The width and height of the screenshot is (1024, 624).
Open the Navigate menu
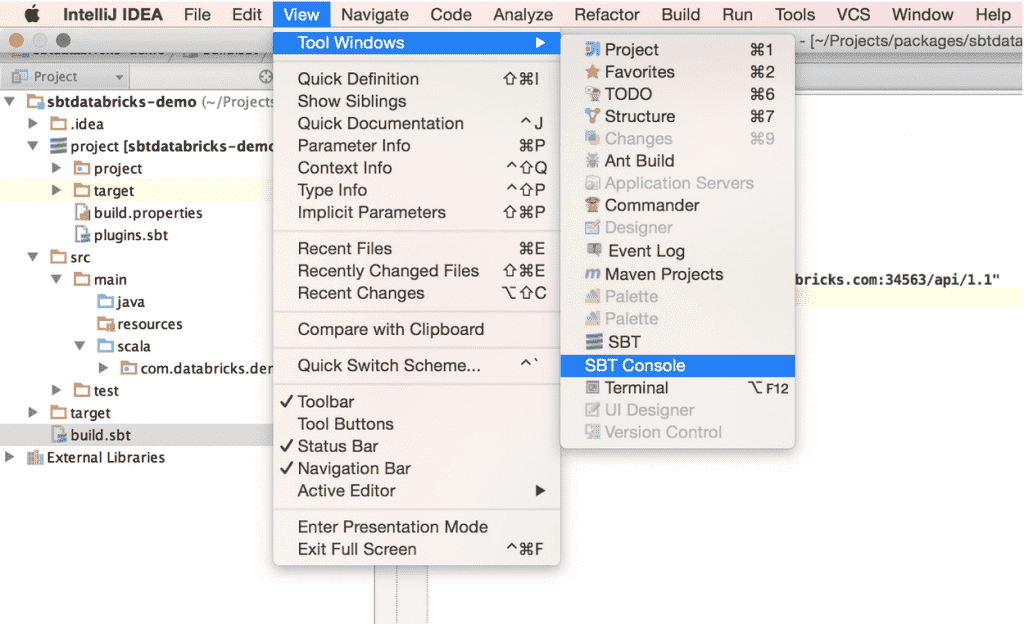[374, 14]
